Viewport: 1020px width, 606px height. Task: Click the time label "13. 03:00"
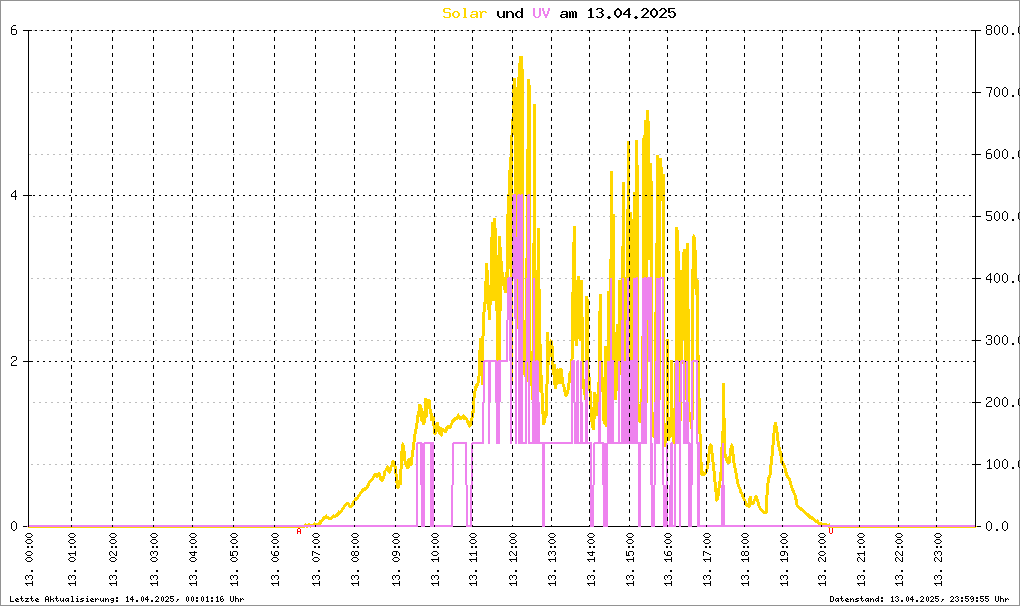click(x=154, y=560)
